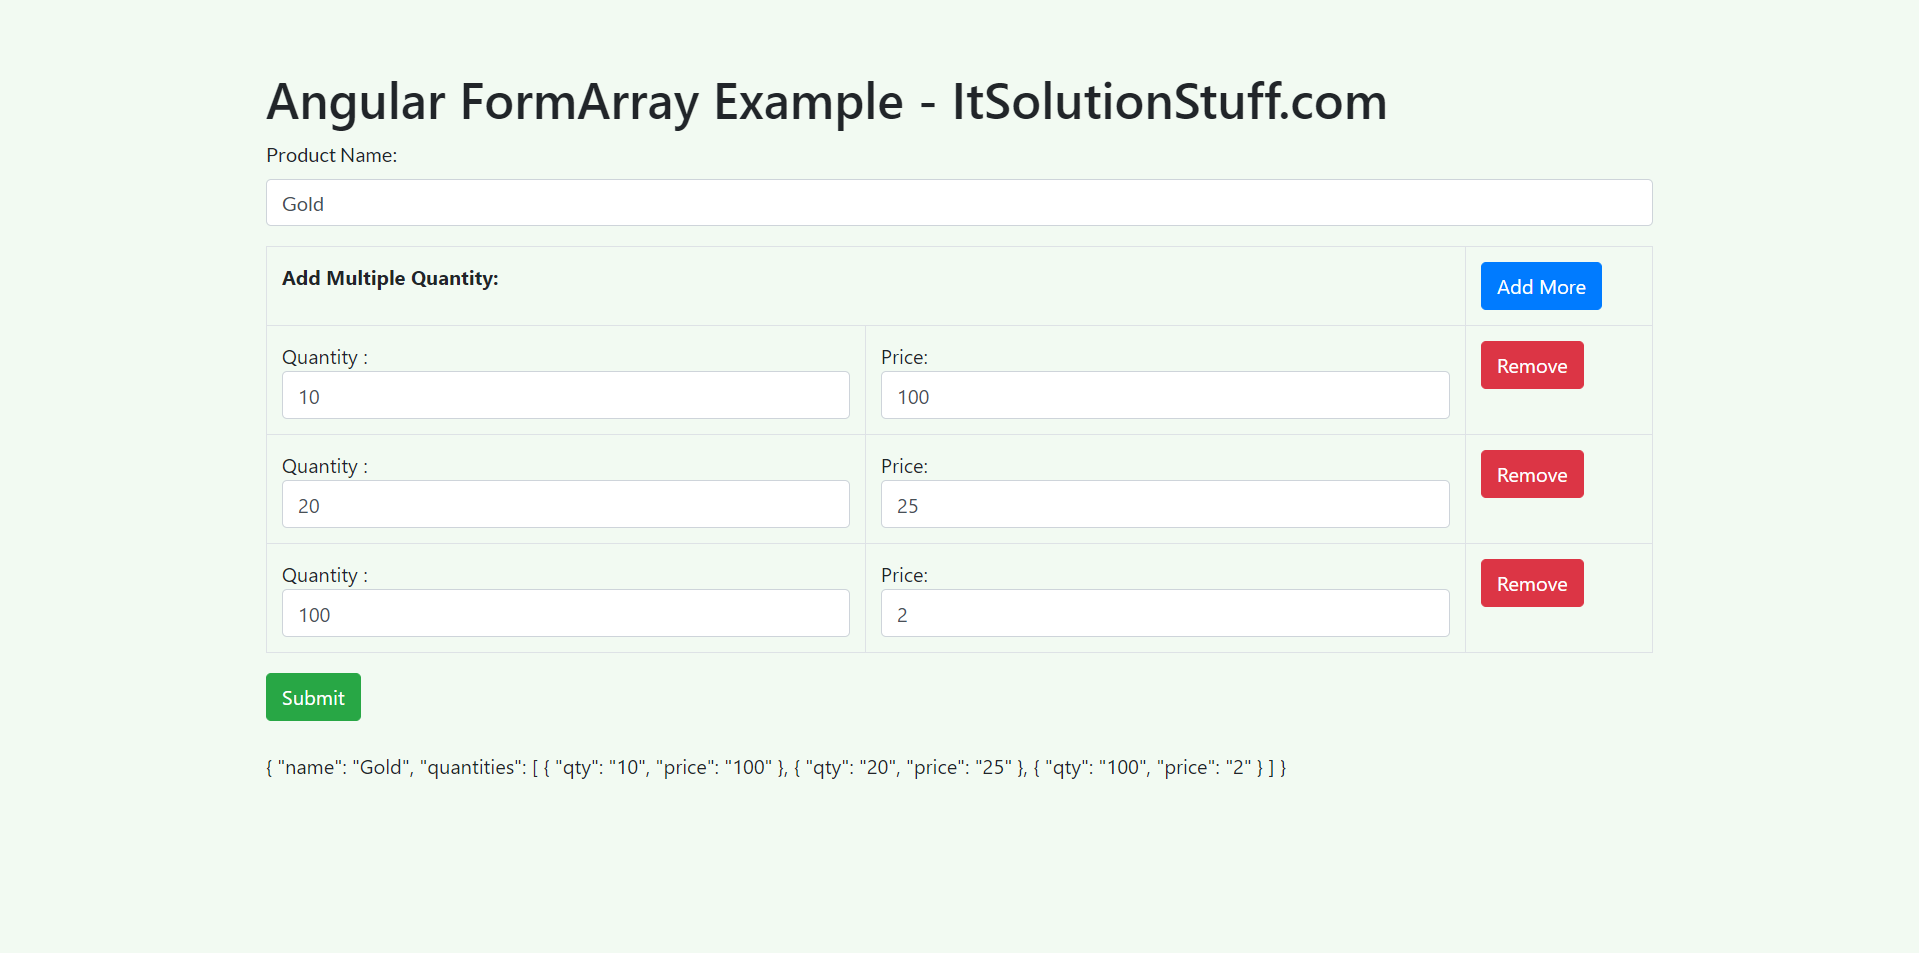
Task: Click the Quantity field with value 100
Action: click(x=565, y=613)
